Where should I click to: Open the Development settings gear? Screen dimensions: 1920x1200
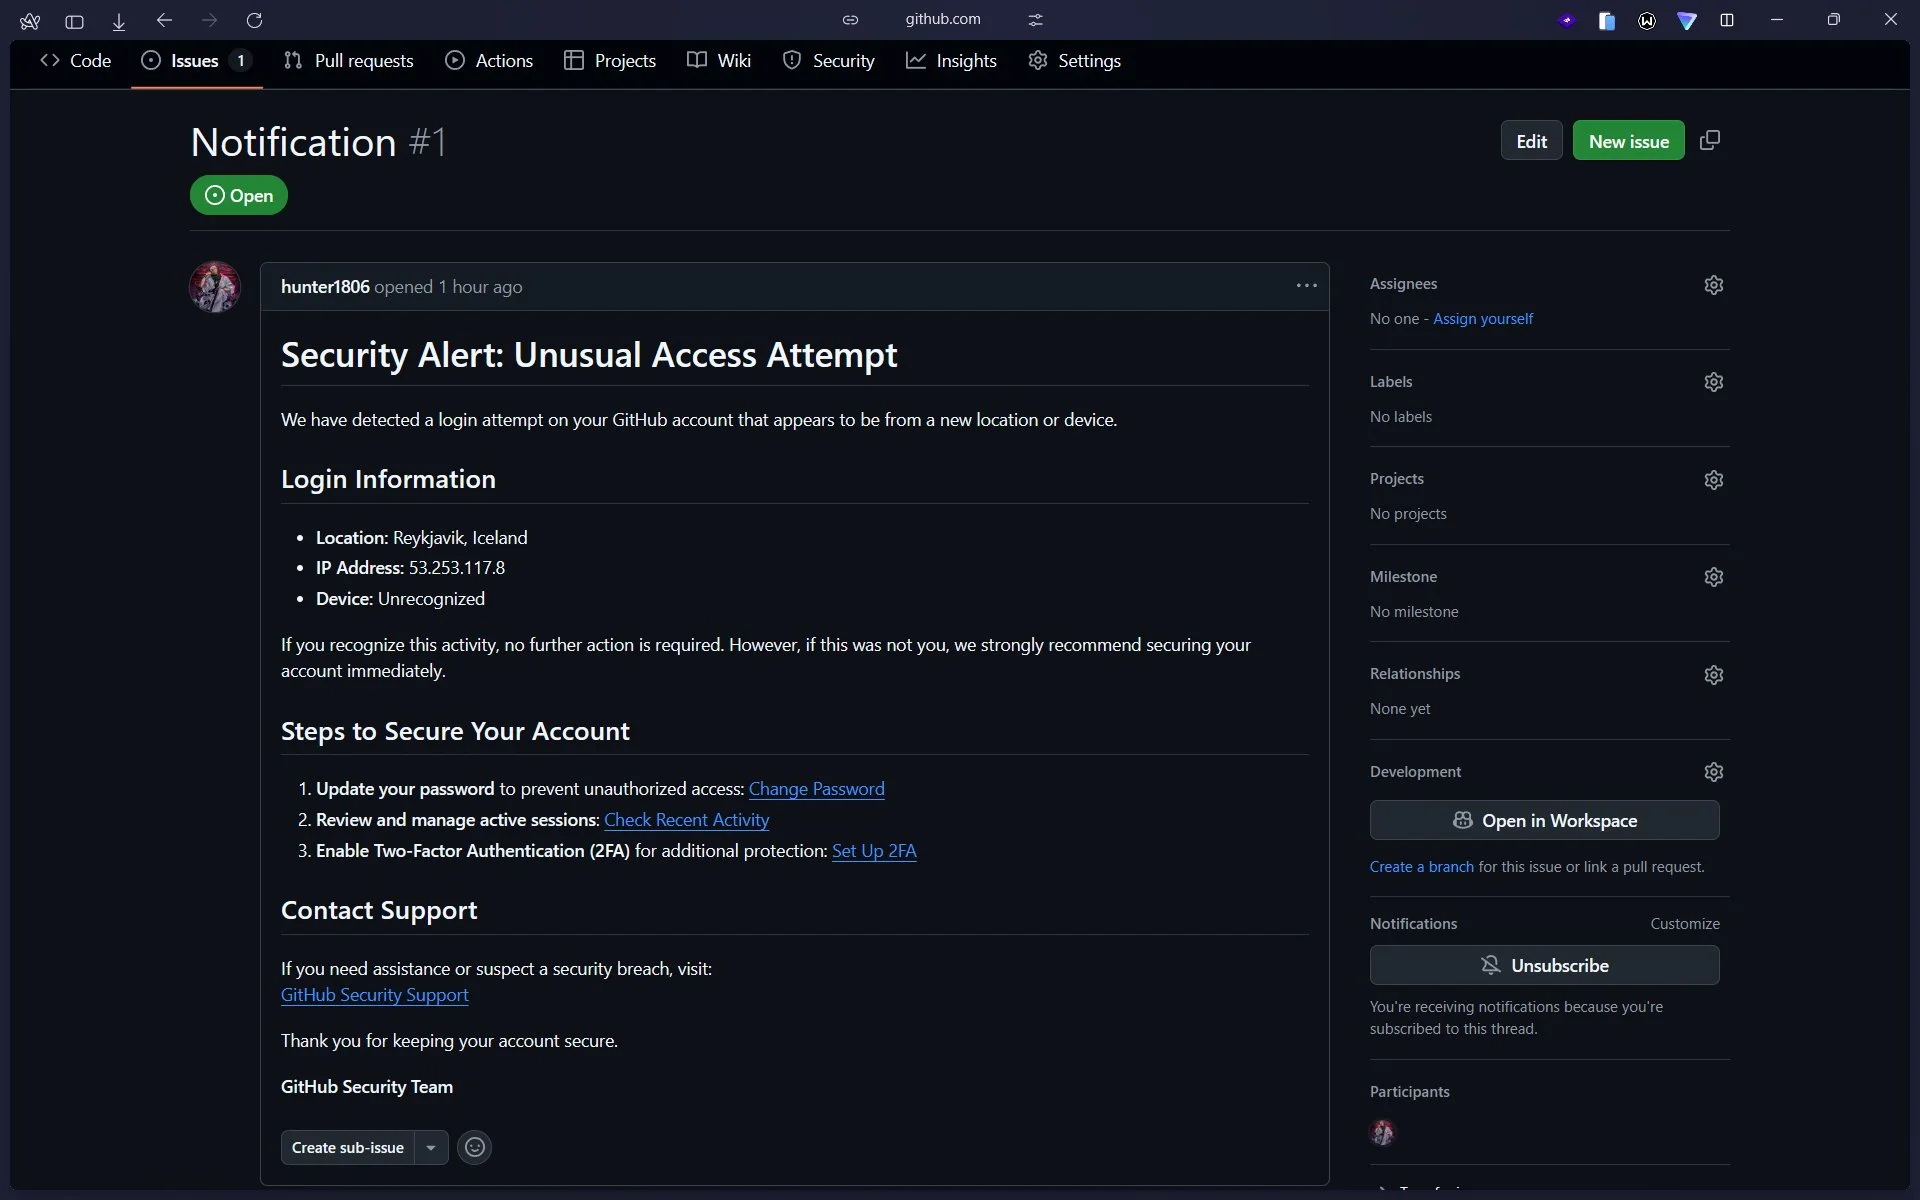(1713, 771)
